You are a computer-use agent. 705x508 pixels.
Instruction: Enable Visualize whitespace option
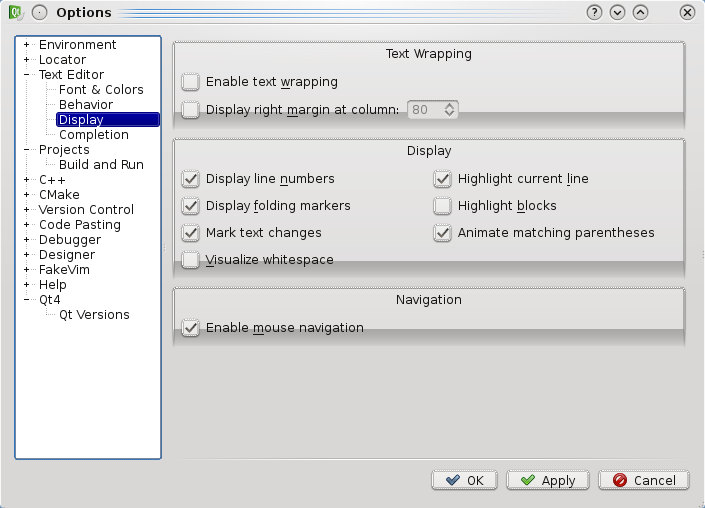click(x=191, y=260)
